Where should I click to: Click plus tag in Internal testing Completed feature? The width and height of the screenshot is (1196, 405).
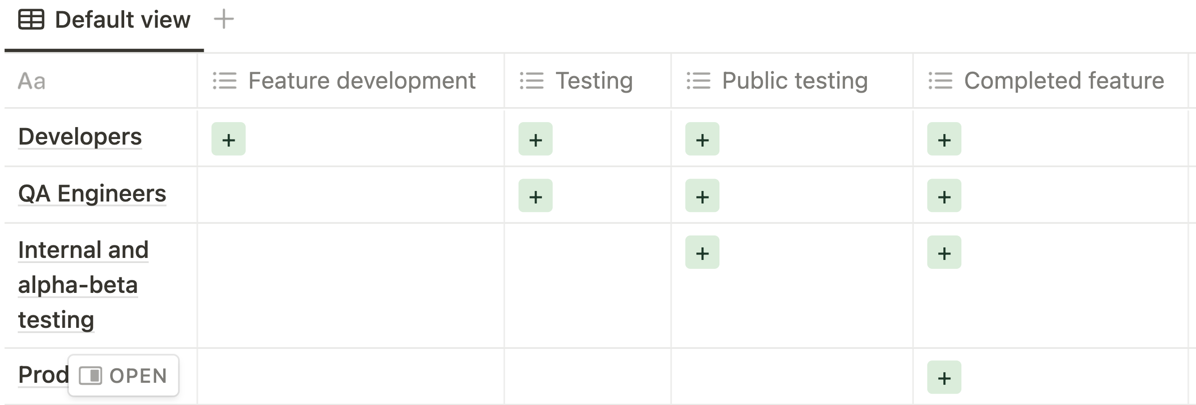[x=944, y=254]
